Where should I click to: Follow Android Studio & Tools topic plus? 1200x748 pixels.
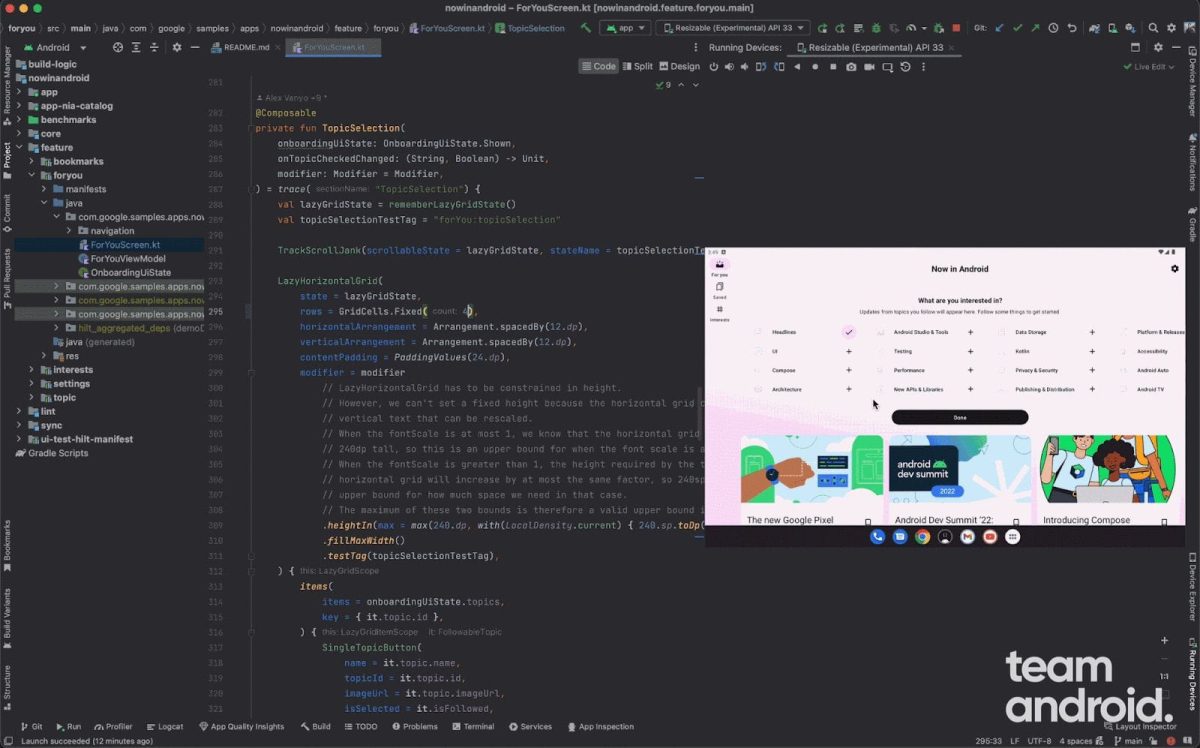(970, 332)
